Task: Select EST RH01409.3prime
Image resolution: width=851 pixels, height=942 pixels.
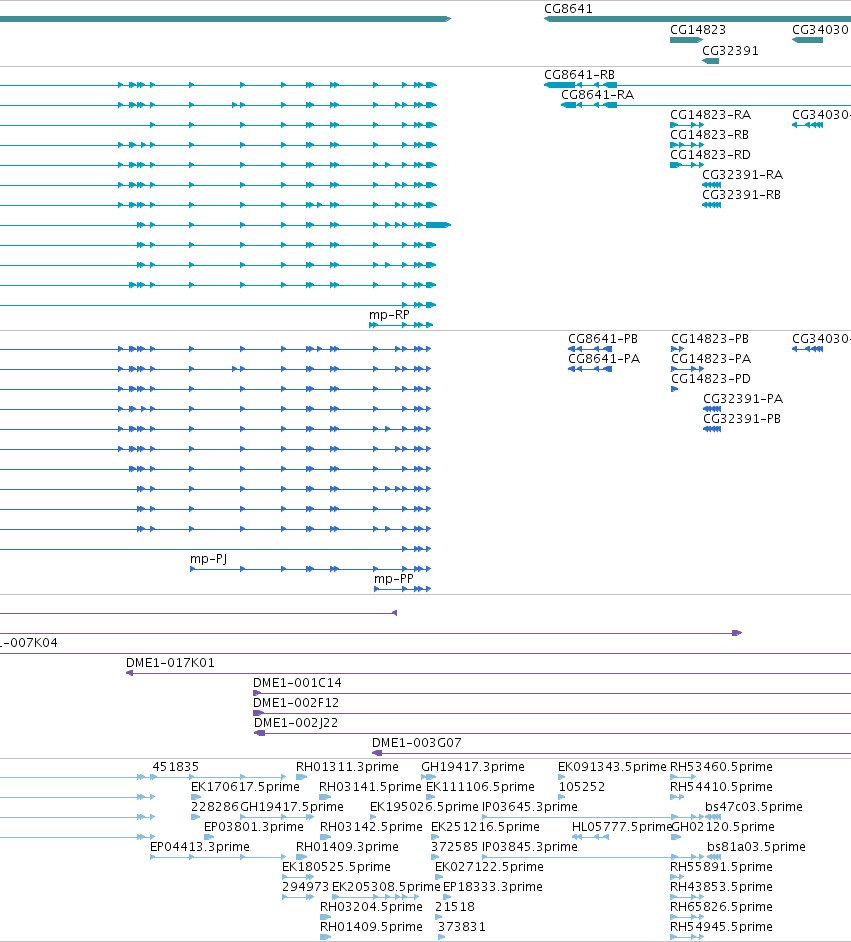Action: (x=347, y=847)
